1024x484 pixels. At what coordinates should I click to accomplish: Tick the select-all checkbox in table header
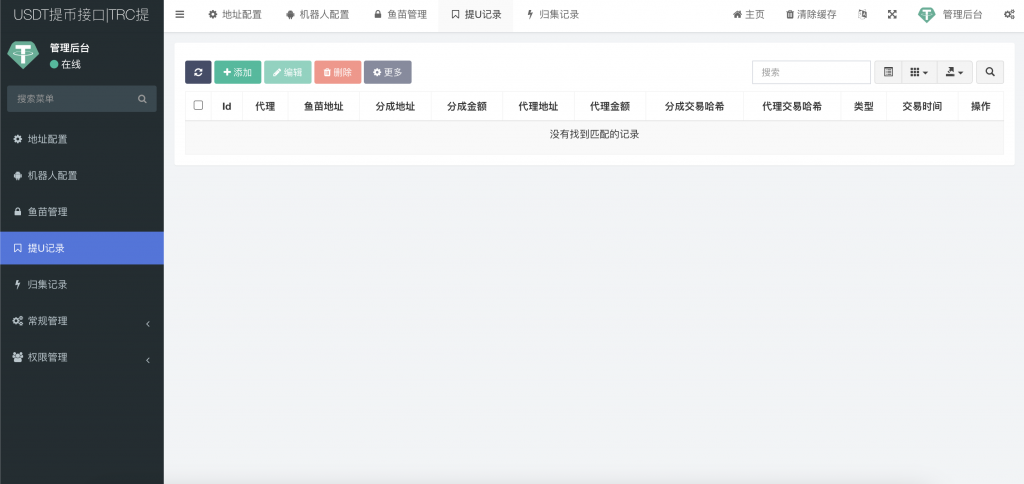[198, 105]
